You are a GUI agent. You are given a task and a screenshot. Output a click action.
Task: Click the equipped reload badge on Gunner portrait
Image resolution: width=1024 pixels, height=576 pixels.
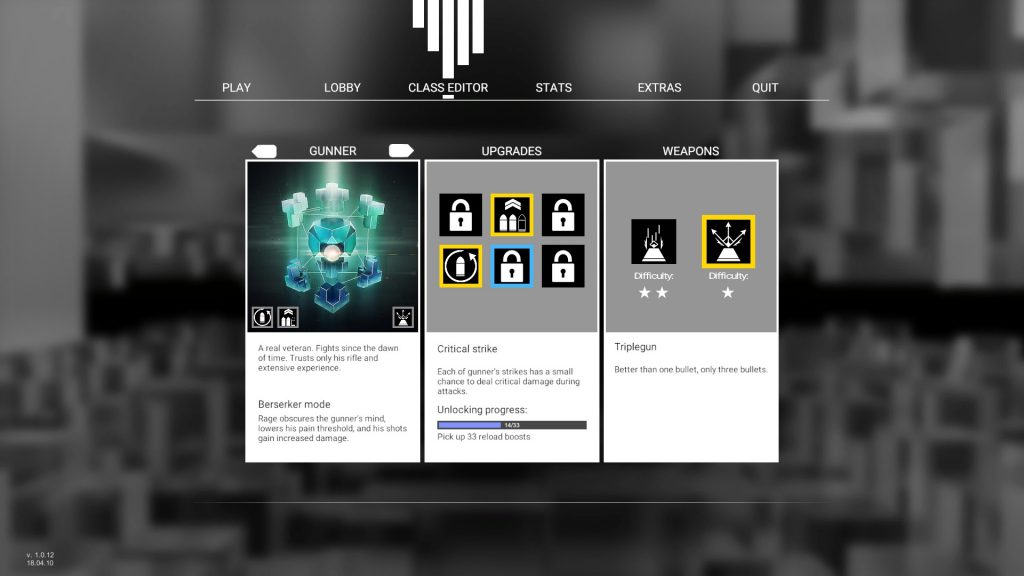[262, 318]
